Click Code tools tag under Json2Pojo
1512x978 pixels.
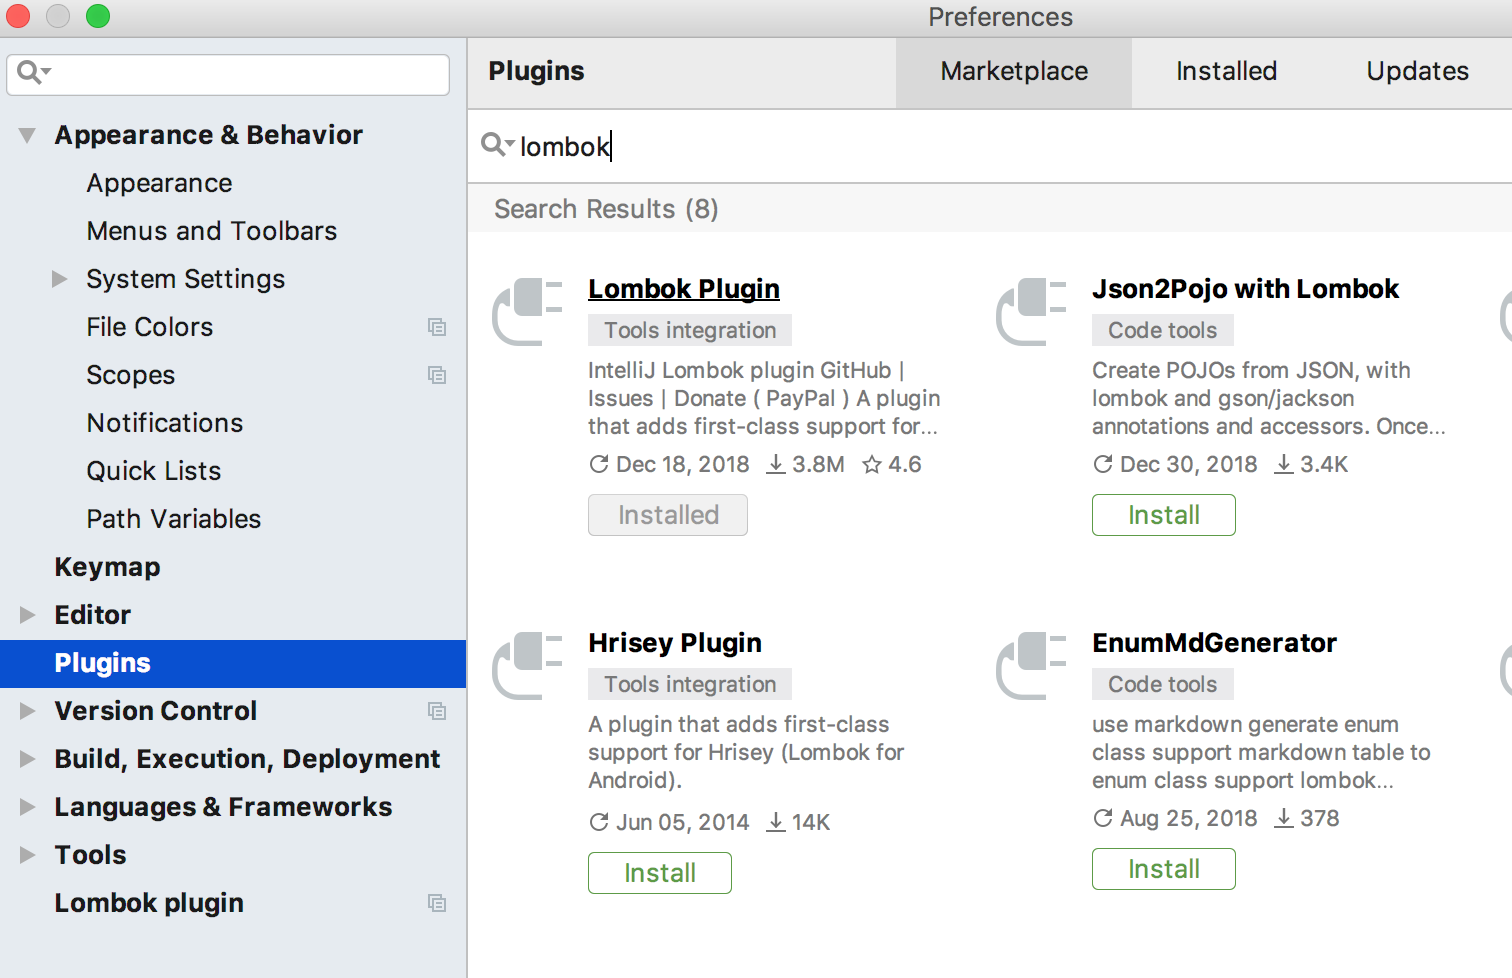tap(1163, 330)
